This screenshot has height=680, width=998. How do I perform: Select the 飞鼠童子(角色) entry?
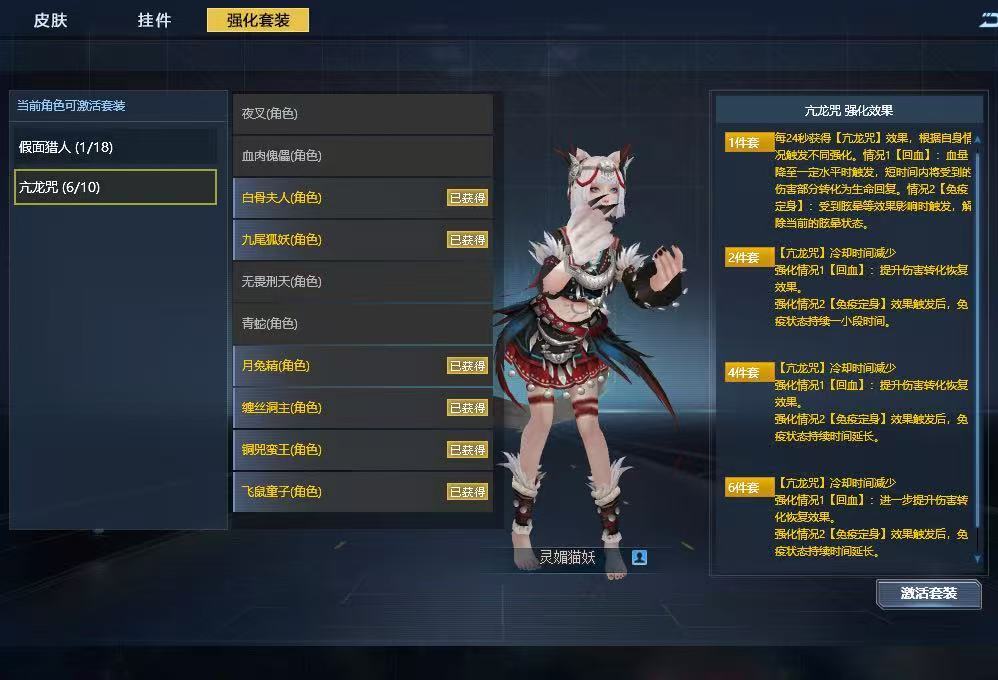(363, 492)
